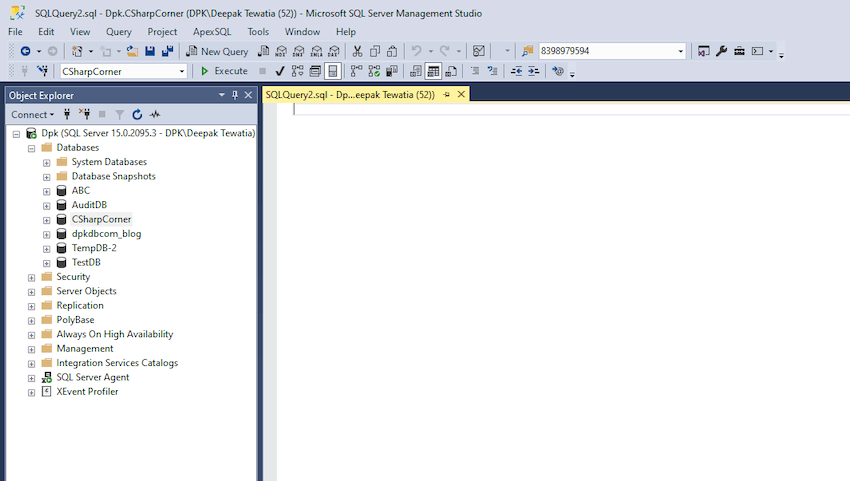Viewport: 850px width, 481px height.
Task: Refresh the Object Explorer tree
Action: [x=137, y=114]
